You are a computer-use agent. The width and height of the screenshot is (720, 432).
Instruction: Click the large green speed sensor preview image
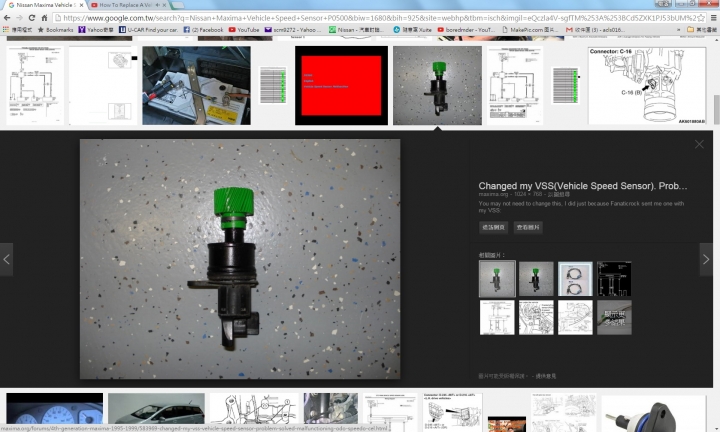(240, 259)
